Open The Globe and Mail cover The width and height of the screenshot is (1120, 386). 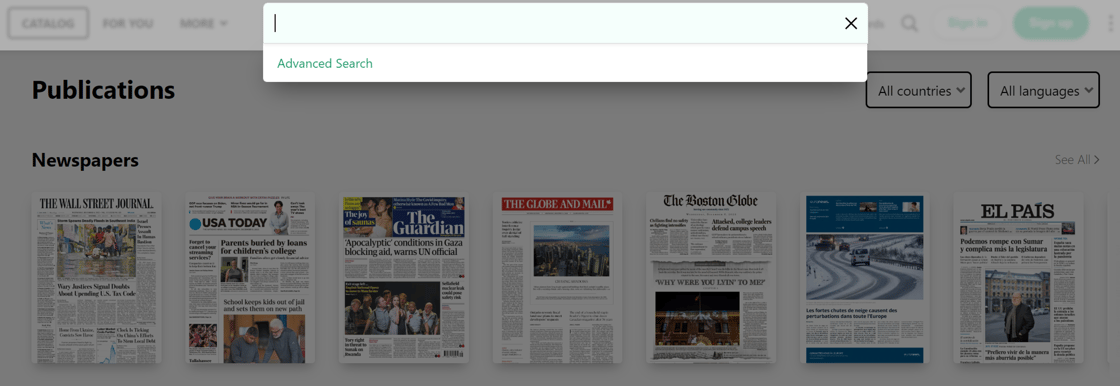click(x=557, y=277)
